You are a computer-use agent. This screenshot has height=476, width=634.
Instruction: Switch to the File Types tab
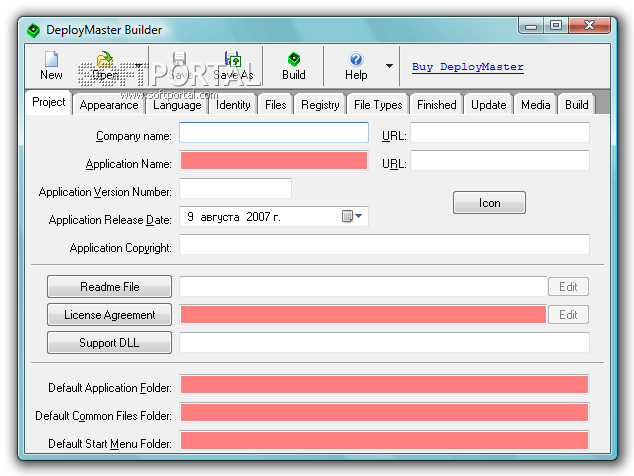pos(378,105)
